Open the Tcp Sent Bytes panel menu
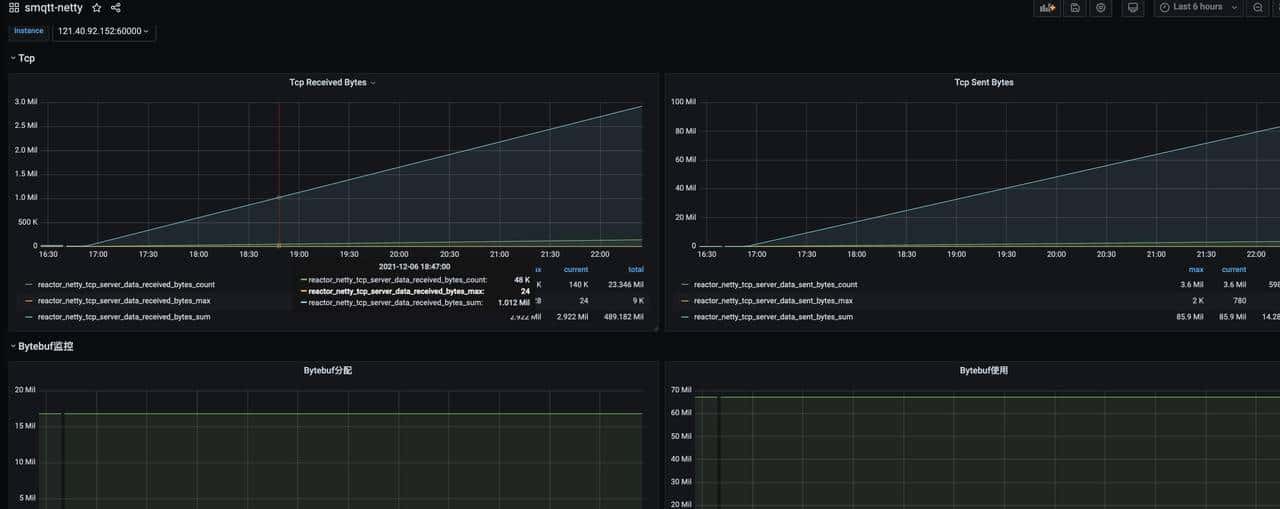 (984, 82)
